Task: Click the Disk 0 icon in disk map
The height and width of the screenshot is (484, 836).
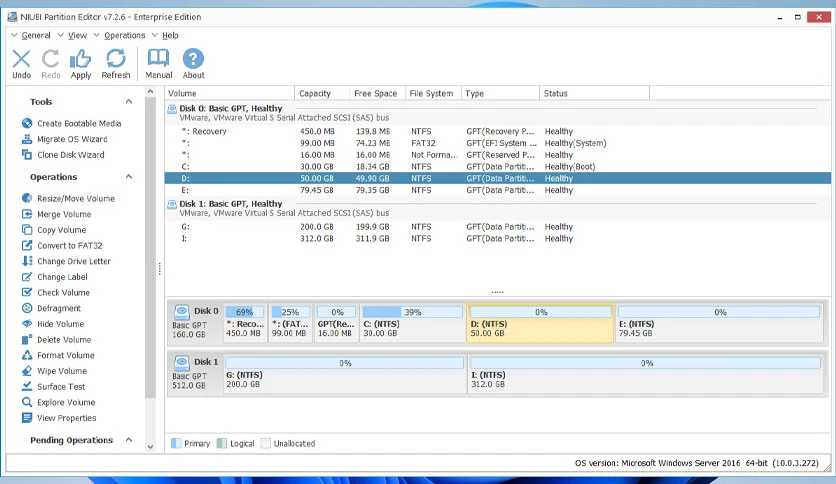Action: coord(182,312)
